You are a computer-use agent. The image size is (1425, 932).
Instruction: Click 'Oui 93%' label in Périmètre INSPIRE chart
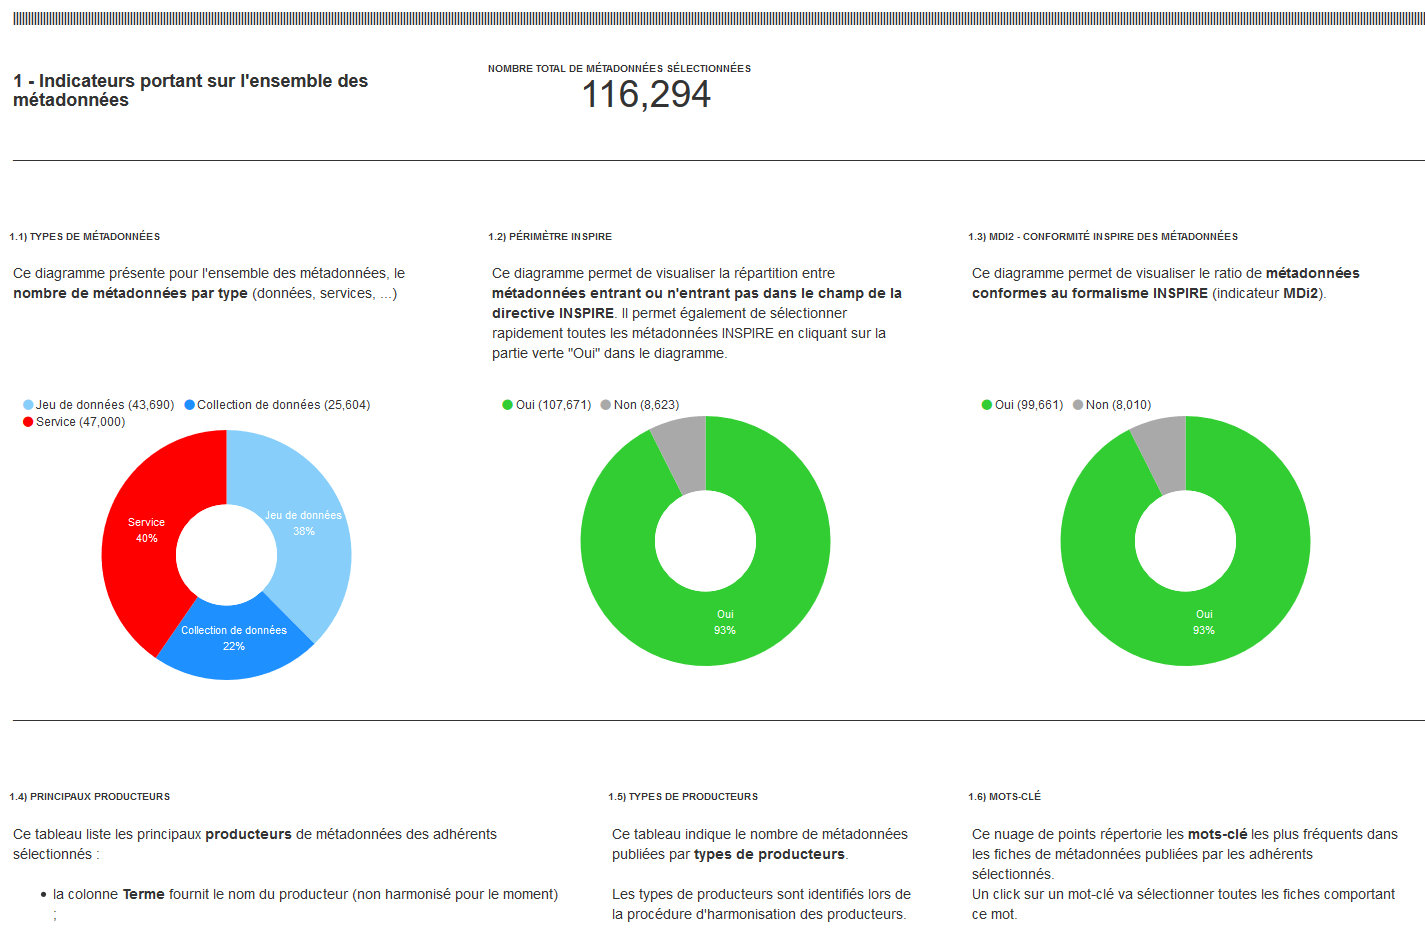click(x=725, y=622)
